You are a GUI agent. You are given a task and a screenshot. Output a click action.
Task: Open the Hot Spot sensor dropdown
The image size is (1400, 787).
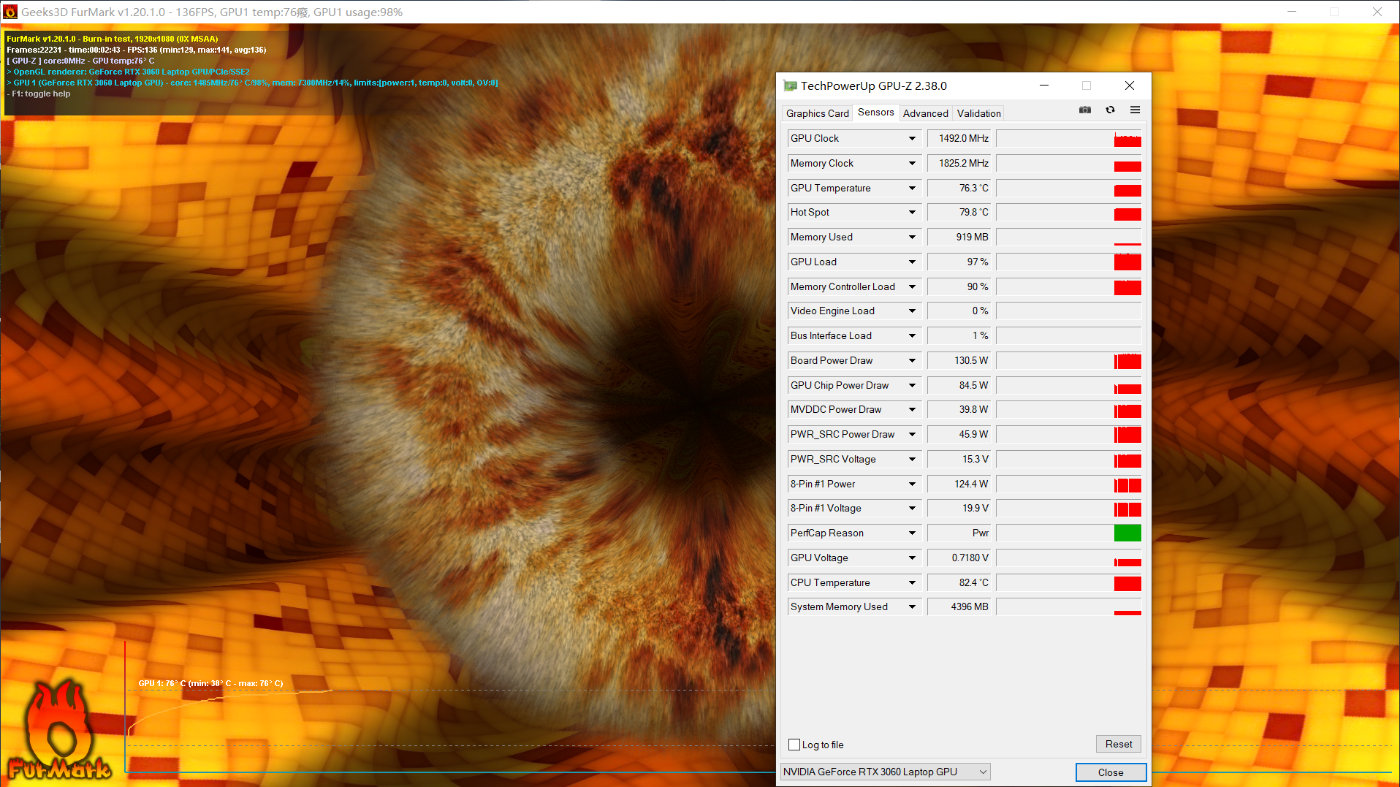click(x=912, y=212)
